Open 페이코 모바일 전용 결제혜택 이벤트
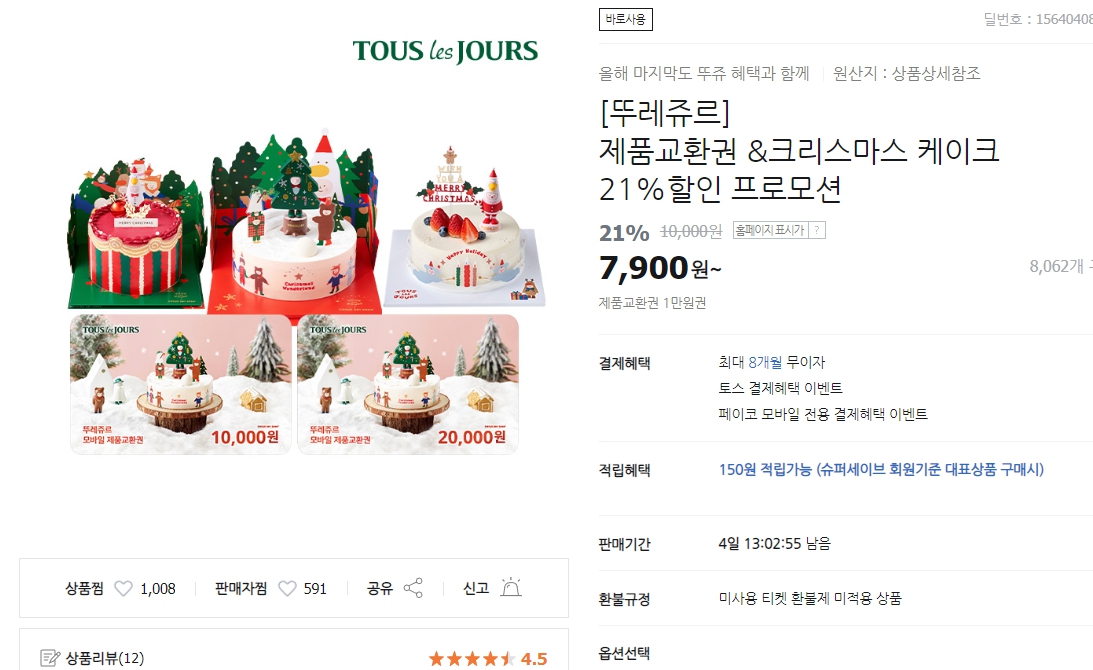The image size is (1093, 670). click(823, 414)
